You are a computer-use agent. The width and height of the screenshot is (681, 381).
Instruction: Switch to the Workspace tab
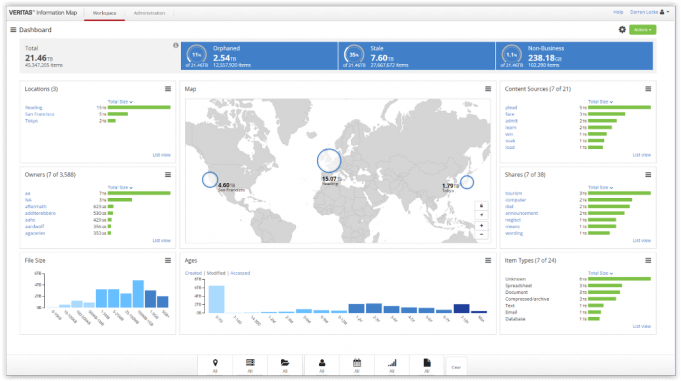point(104,13)
